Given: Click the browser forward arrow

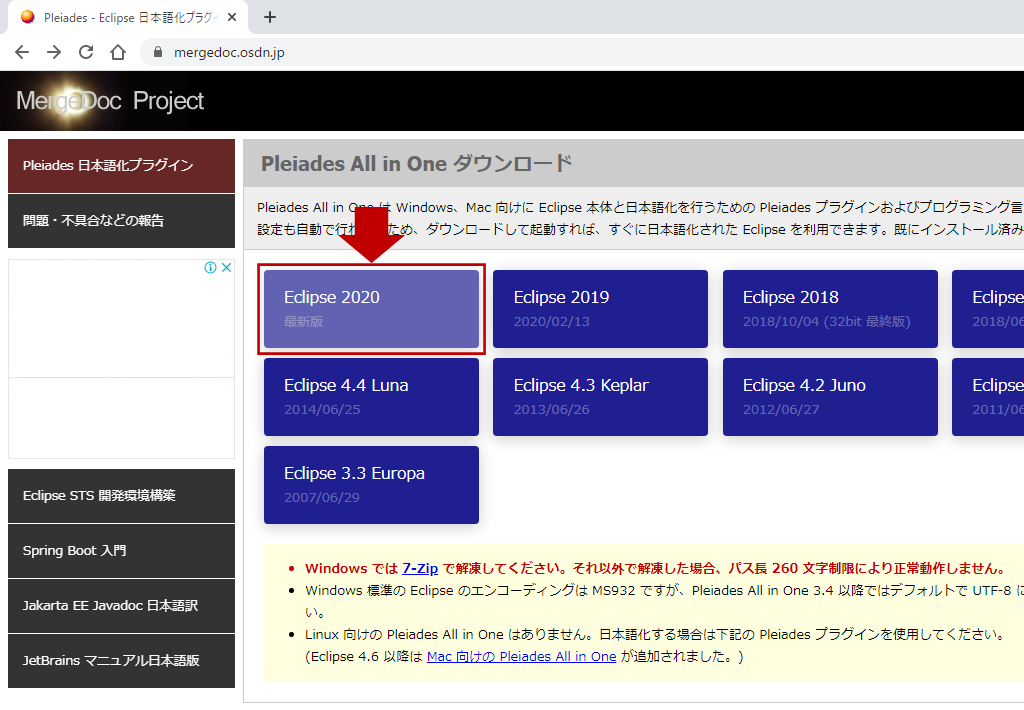Looking at the screenshot, I should pos(54,52).
